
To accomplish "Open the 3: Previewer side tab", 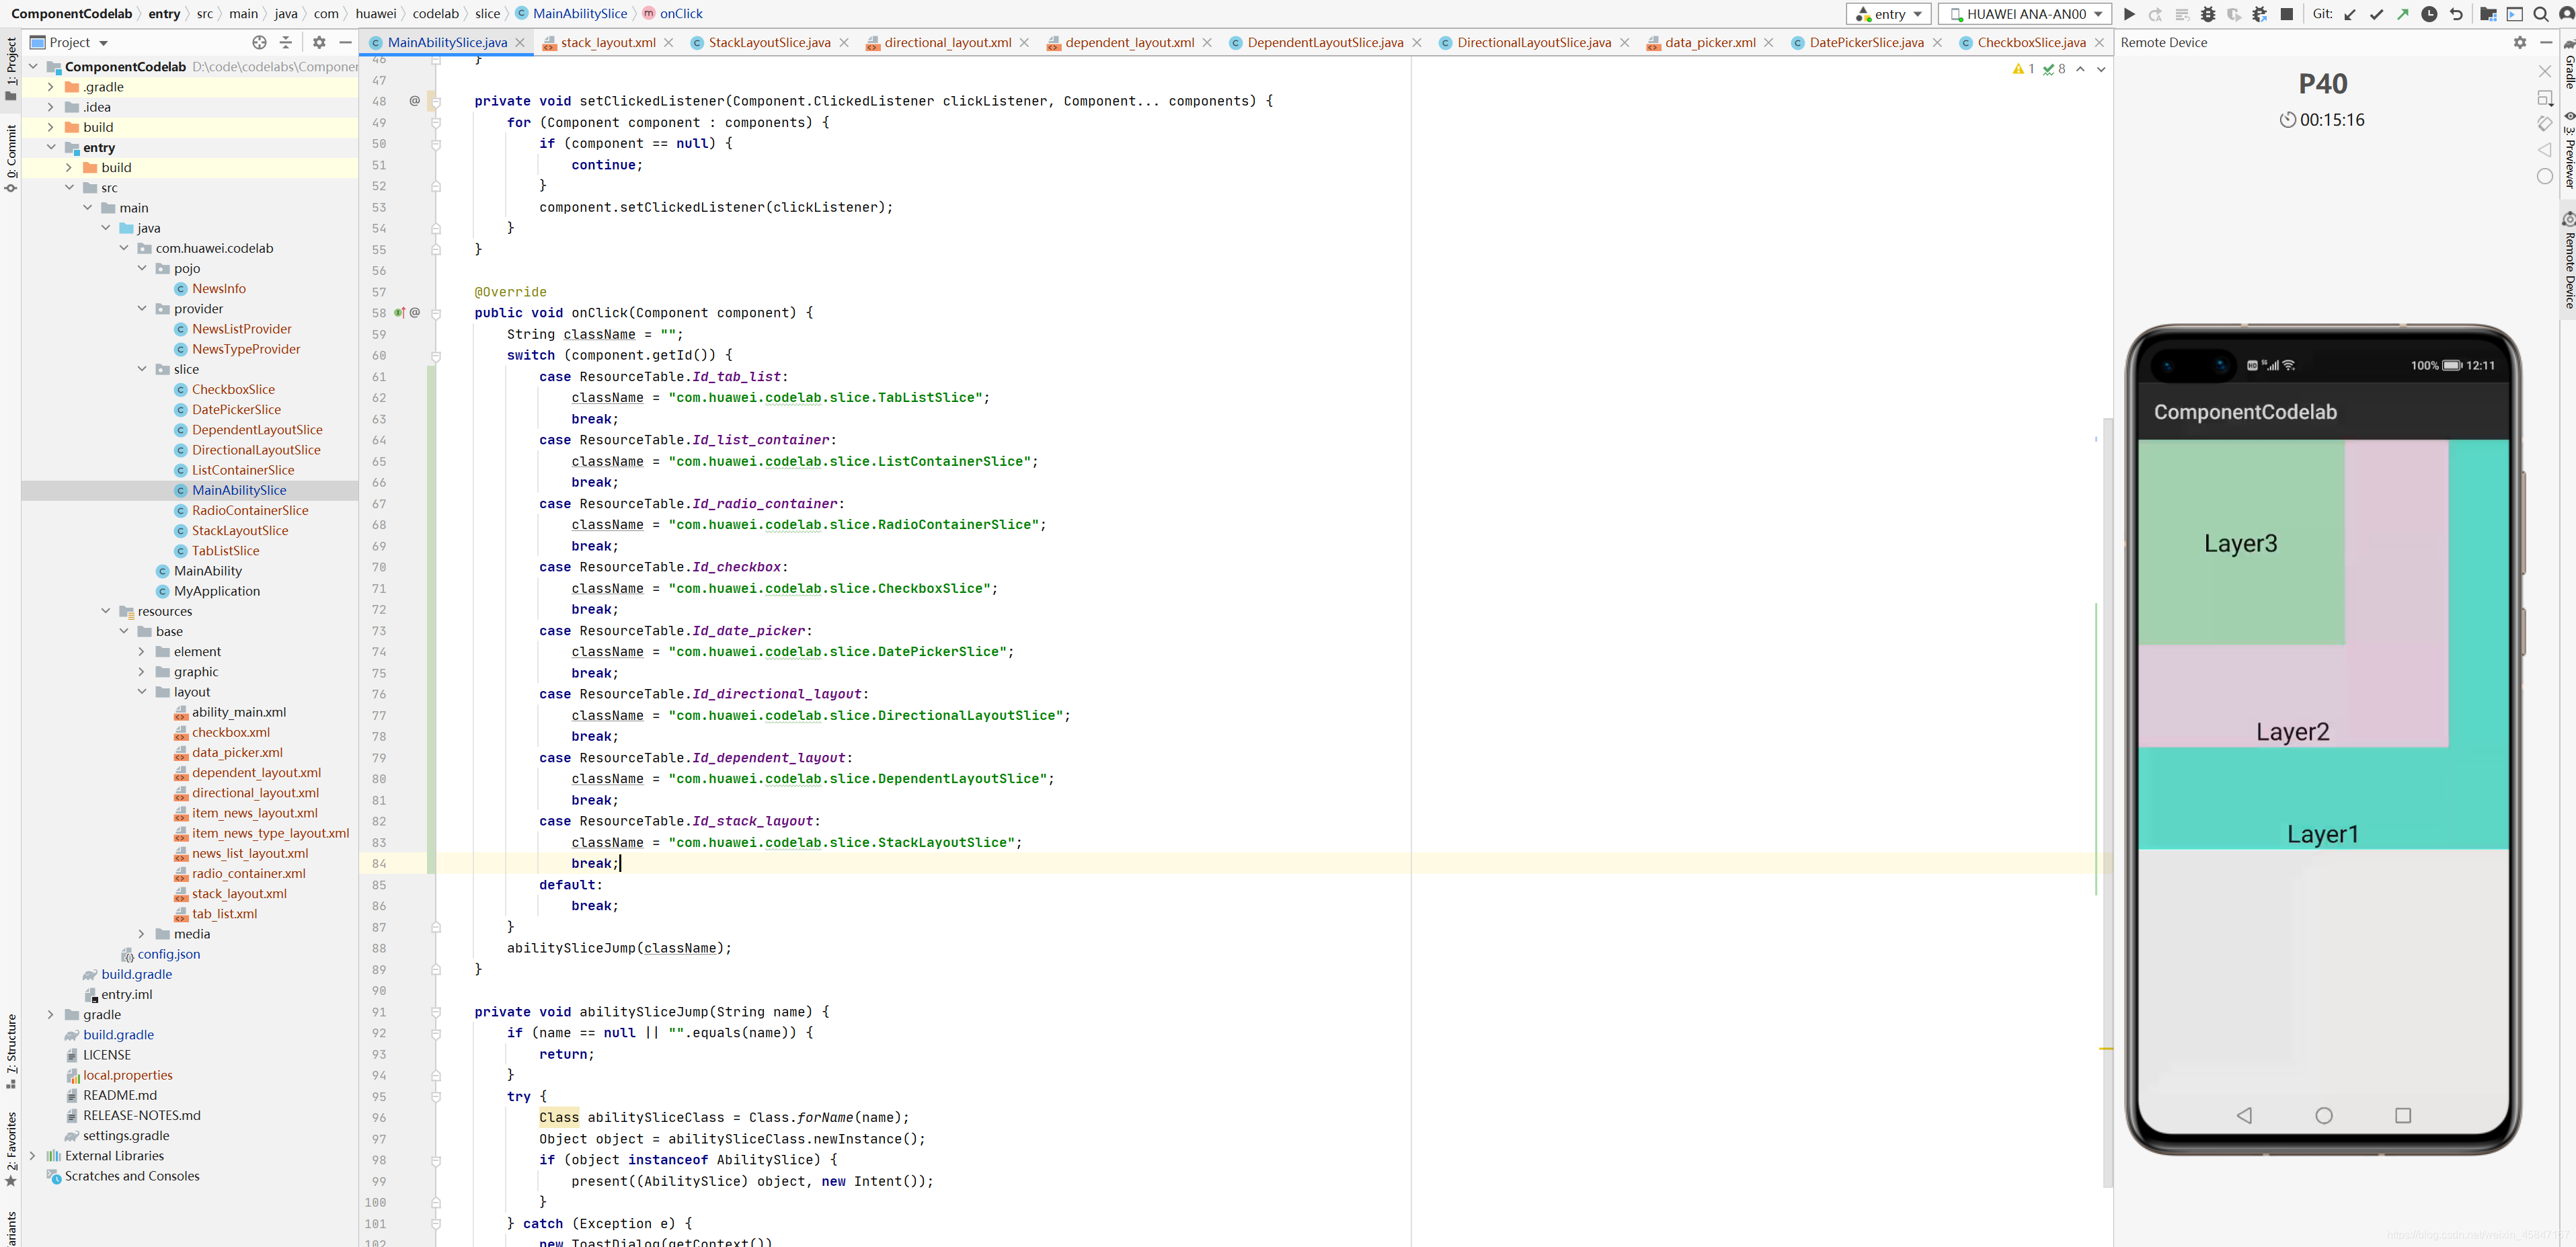I will pyautogui.click(x=2568, y=149).
